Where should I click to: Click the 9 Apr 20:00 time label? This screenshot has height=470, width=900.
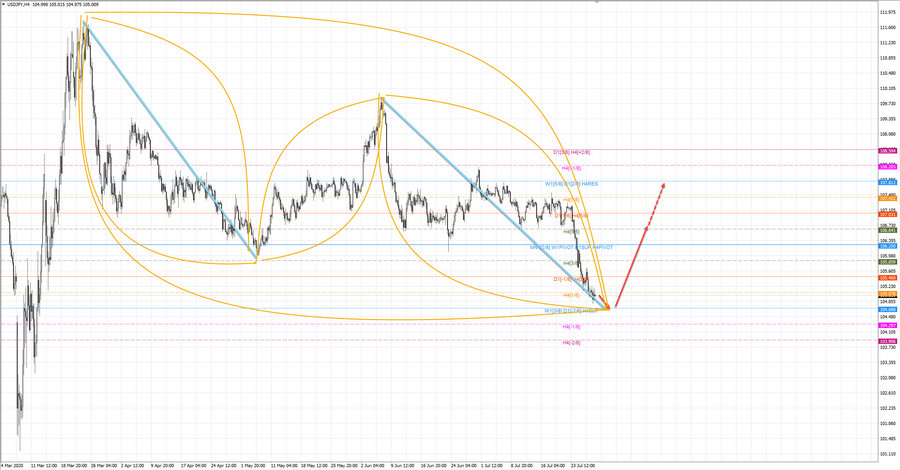162,466
